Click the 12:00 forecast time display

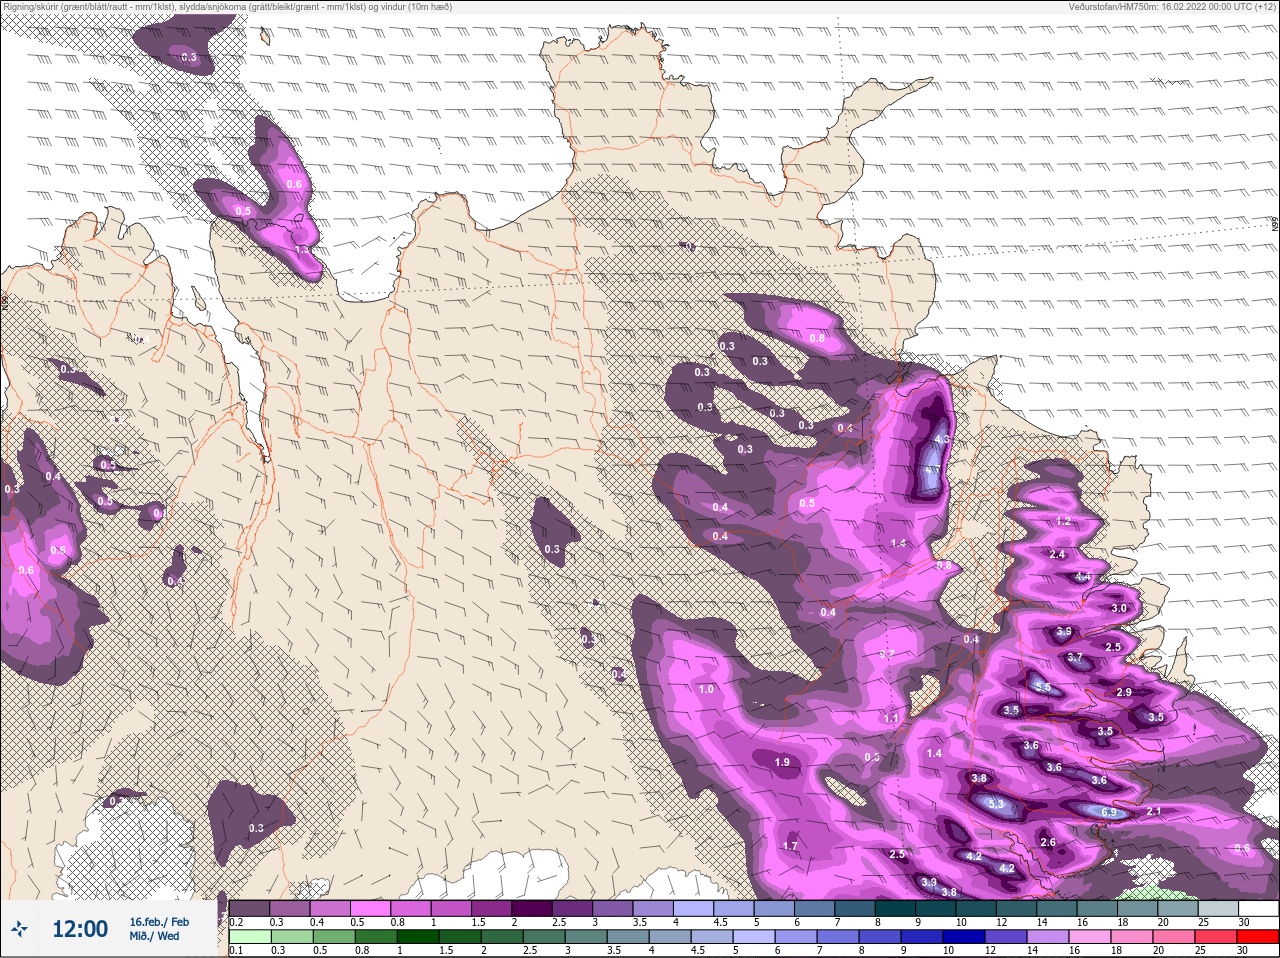80,929
